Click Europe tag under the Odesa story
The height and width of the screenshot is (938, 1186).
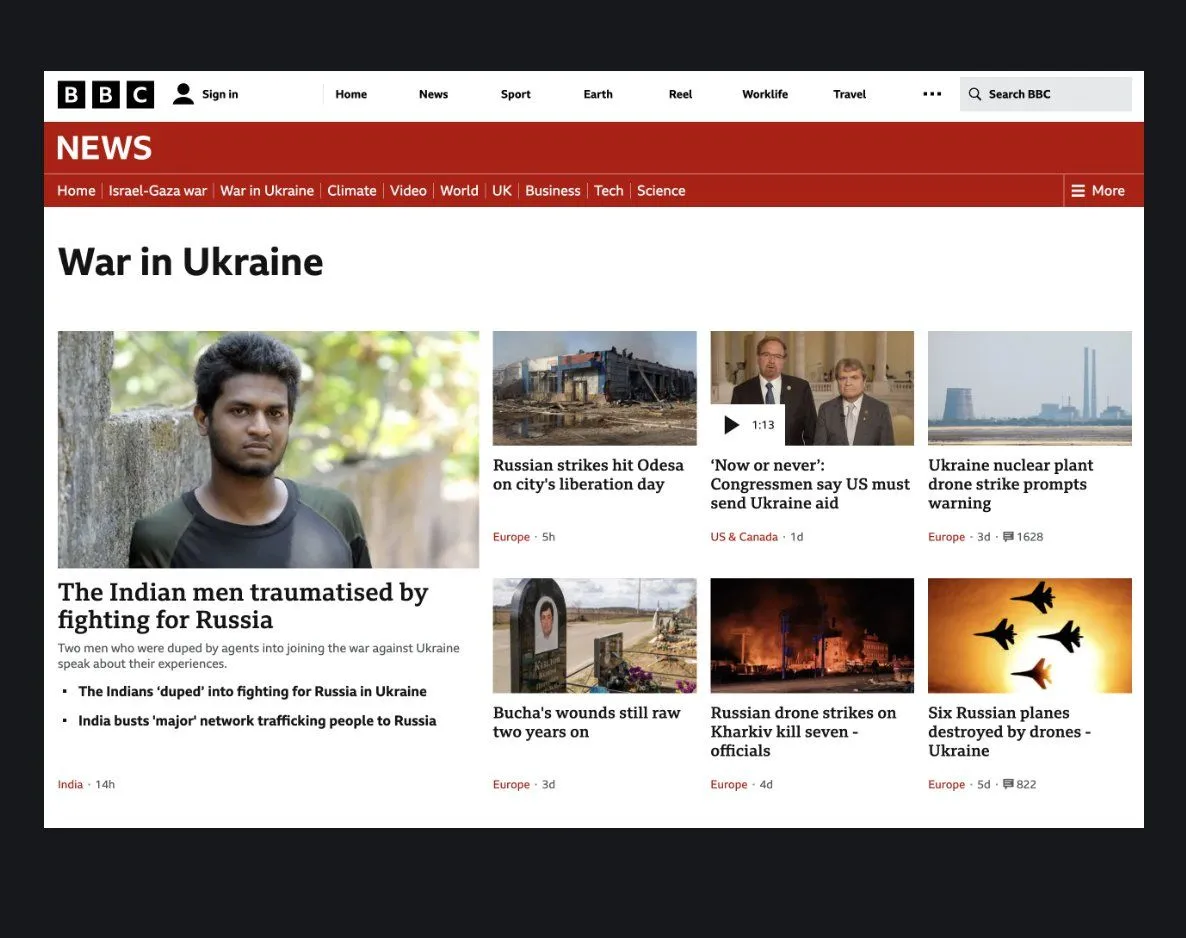click(x=511, y=536)
